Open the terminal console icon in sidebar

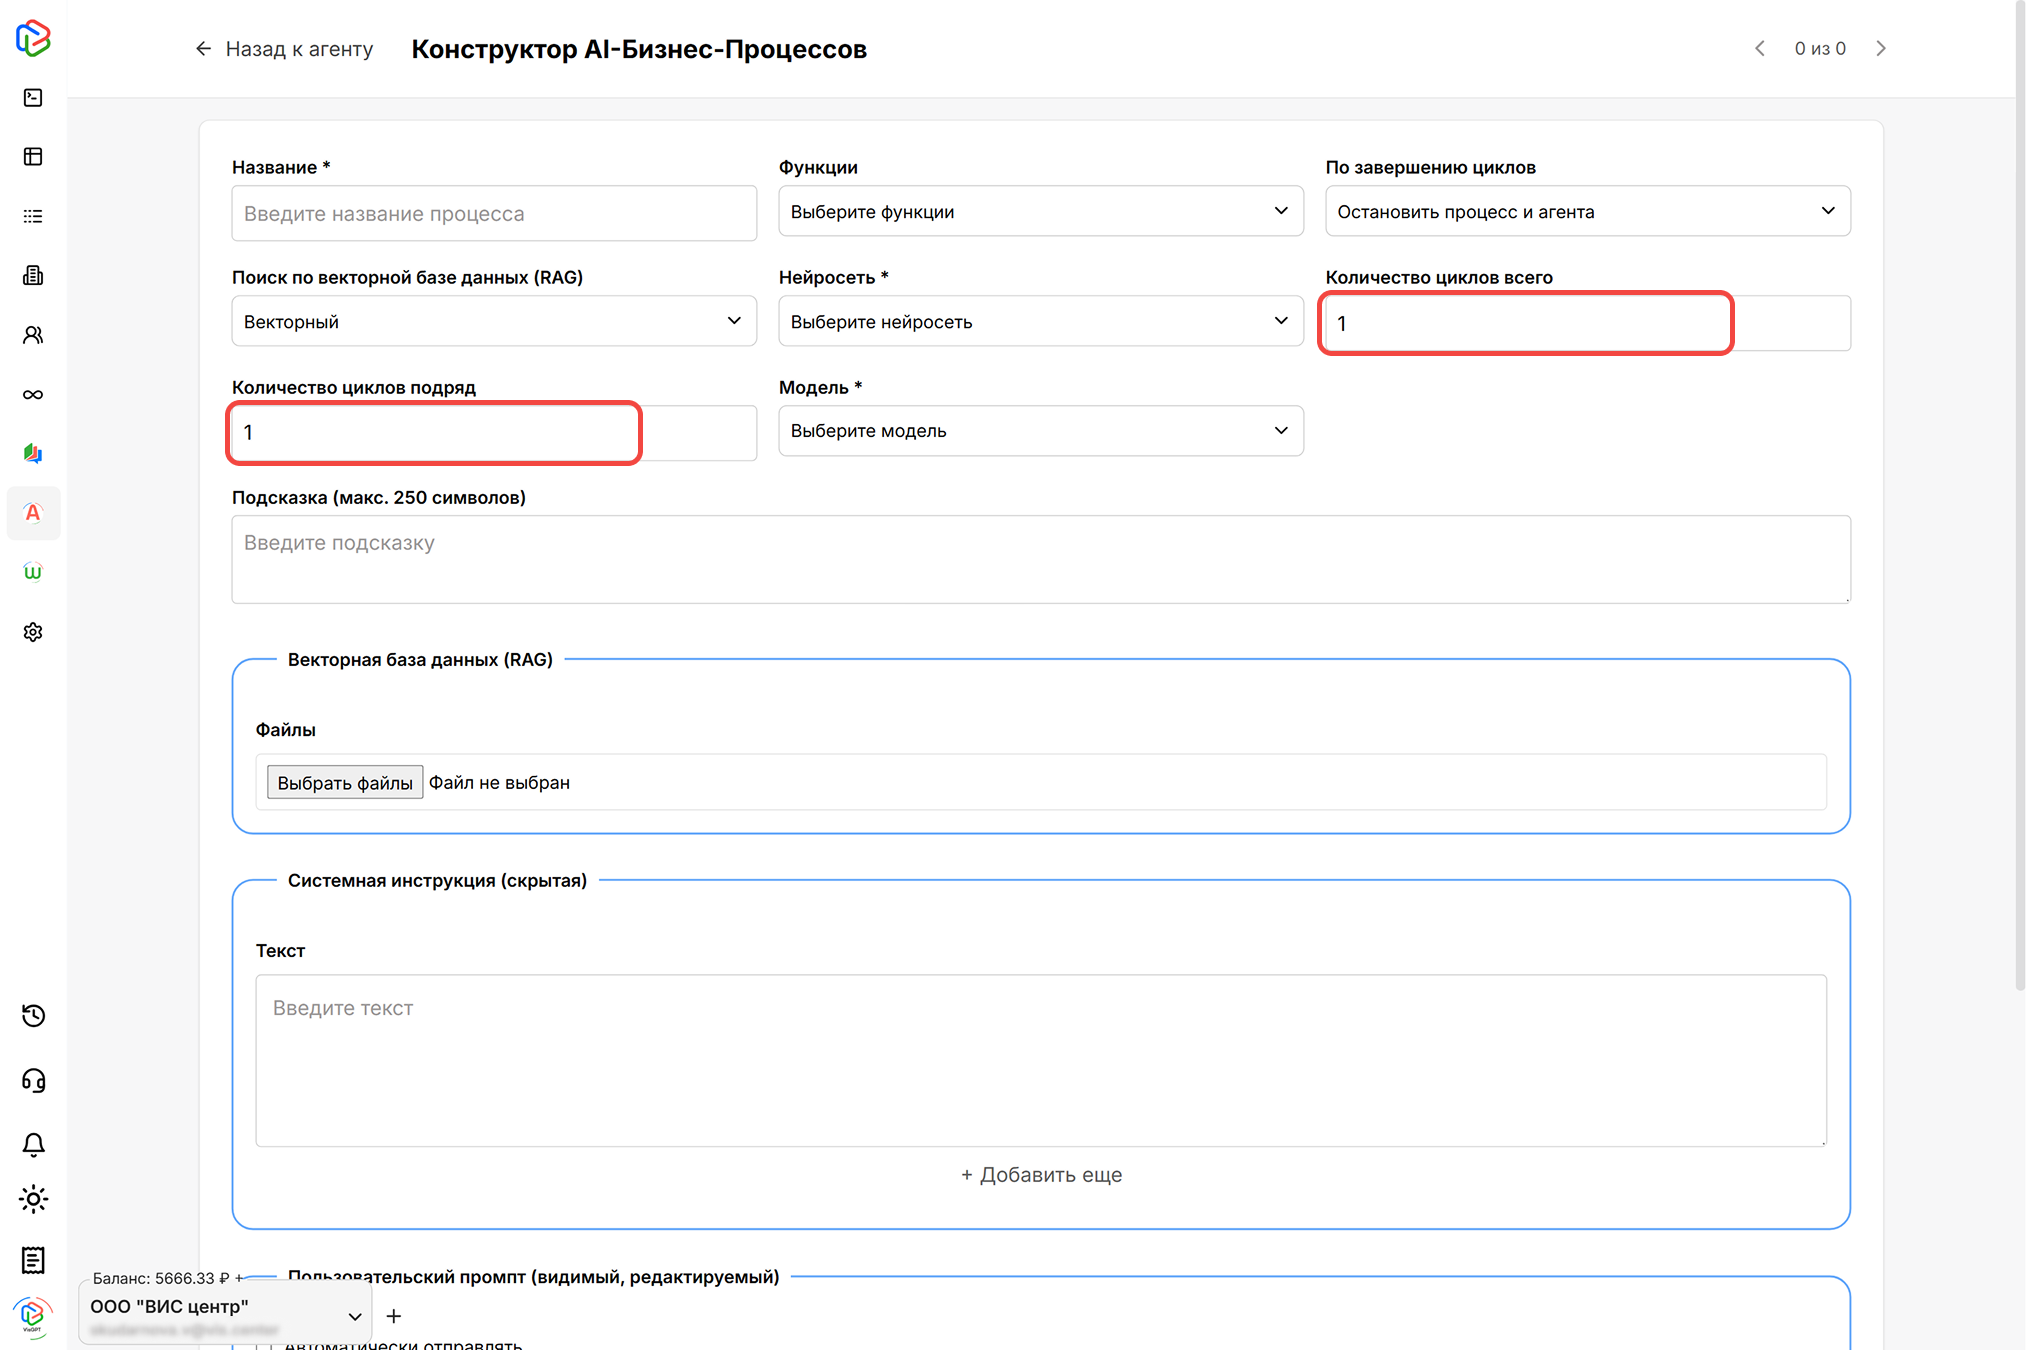(33, 97)
